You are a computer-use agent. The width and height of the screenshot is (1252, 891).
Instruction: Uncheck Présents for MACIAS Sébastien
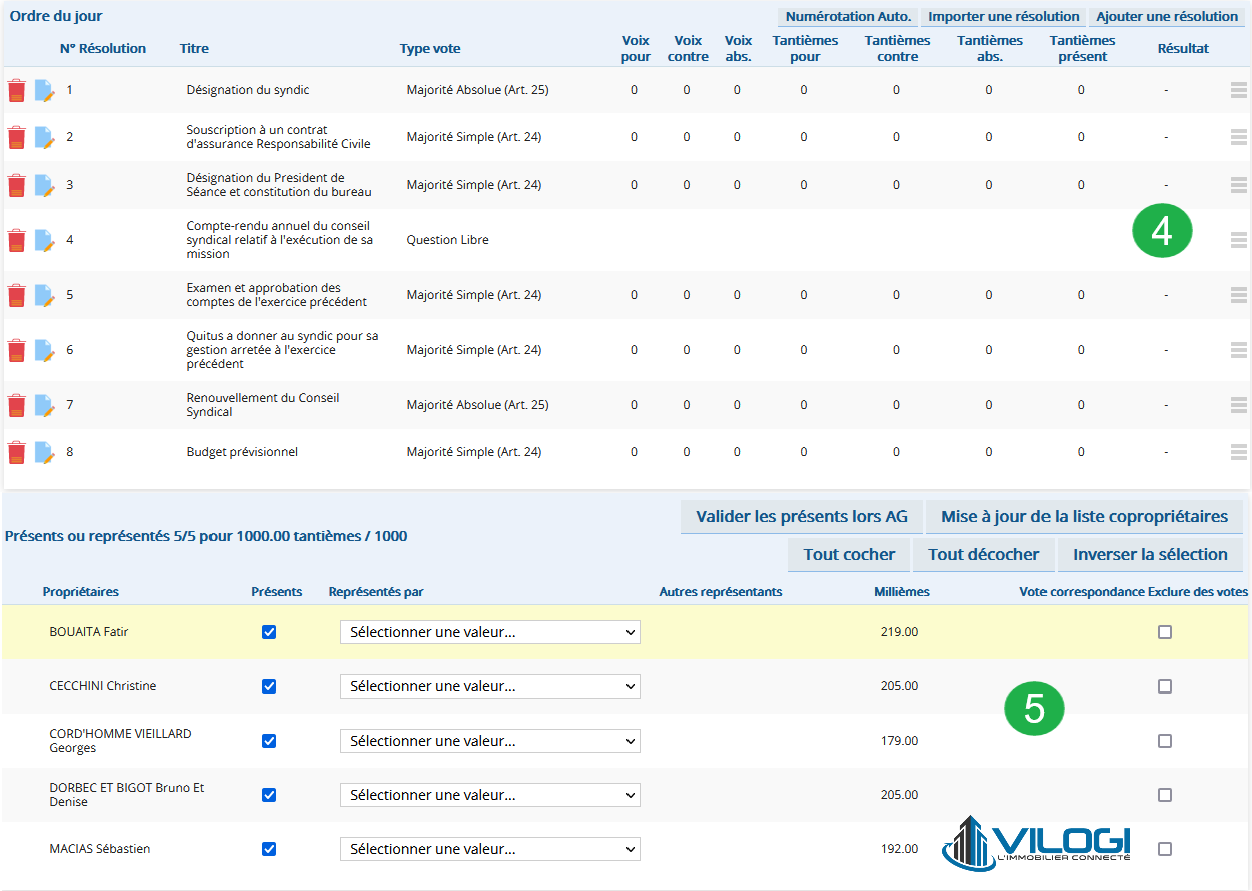[268, 849]
